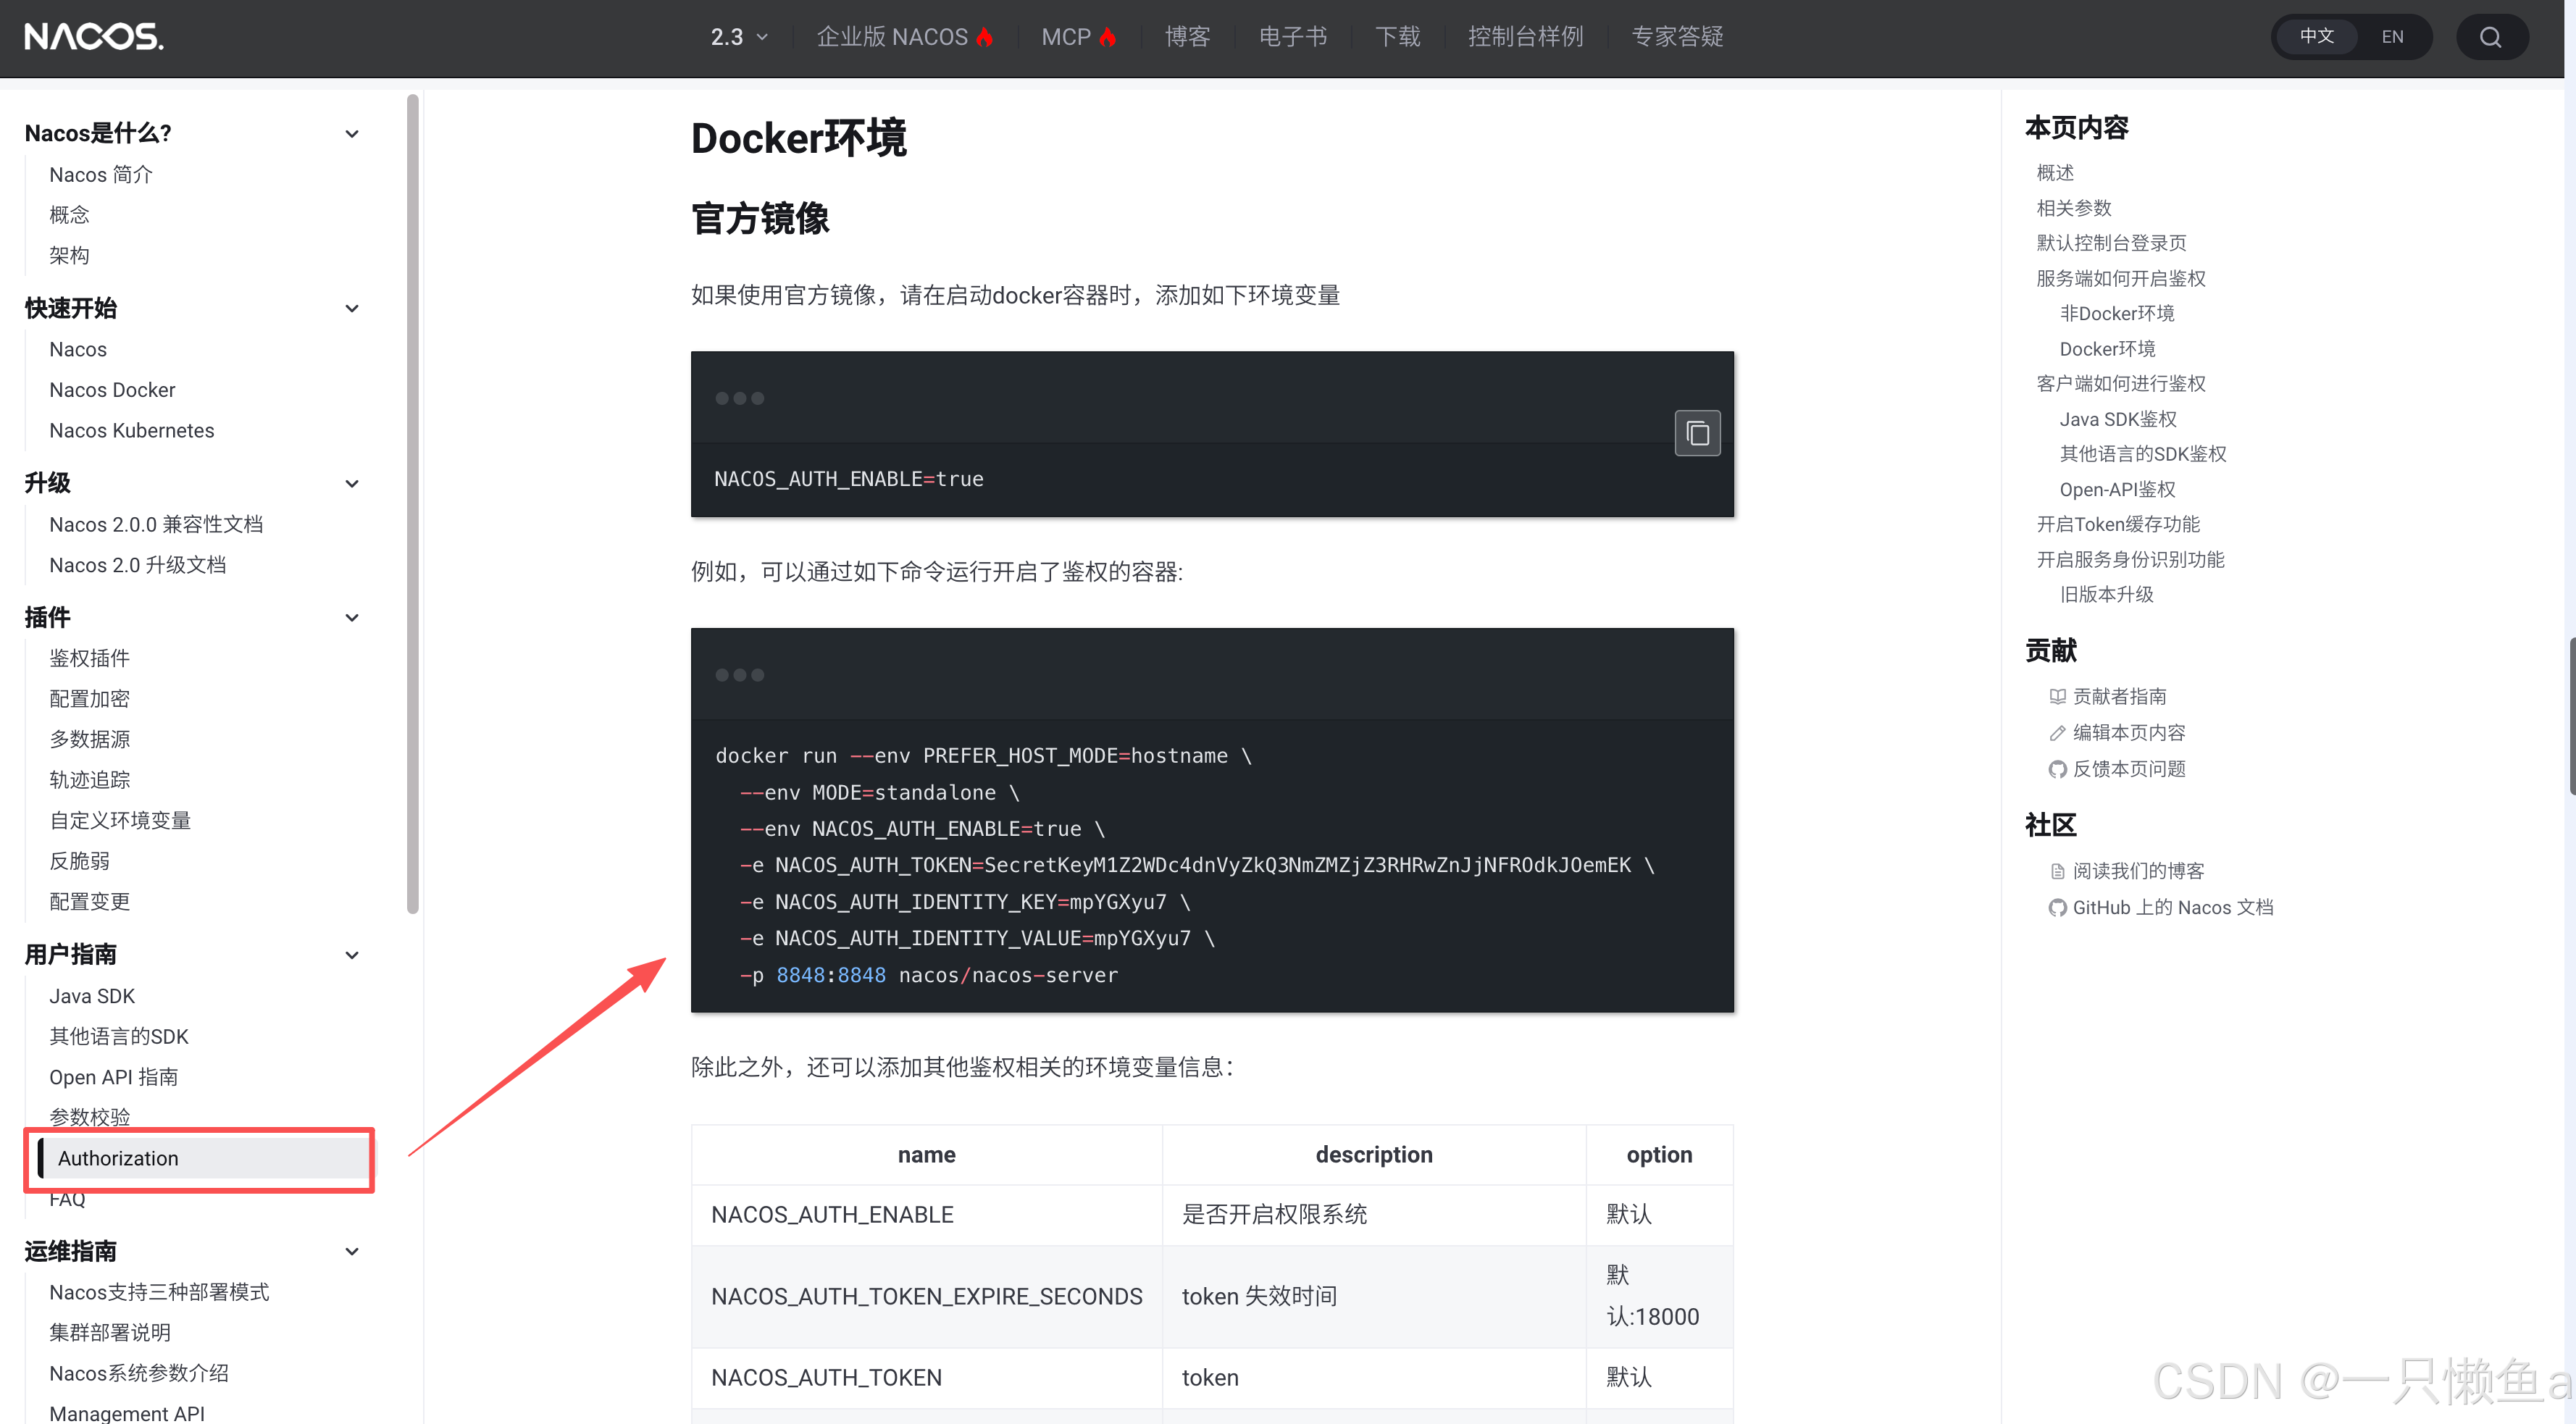Image resolution: width=2576 pixels, height=1424 pixels.
Task: Copy the NACOS_AUTH_ENABLE code snippet
Action: (x=1697, y=433)
